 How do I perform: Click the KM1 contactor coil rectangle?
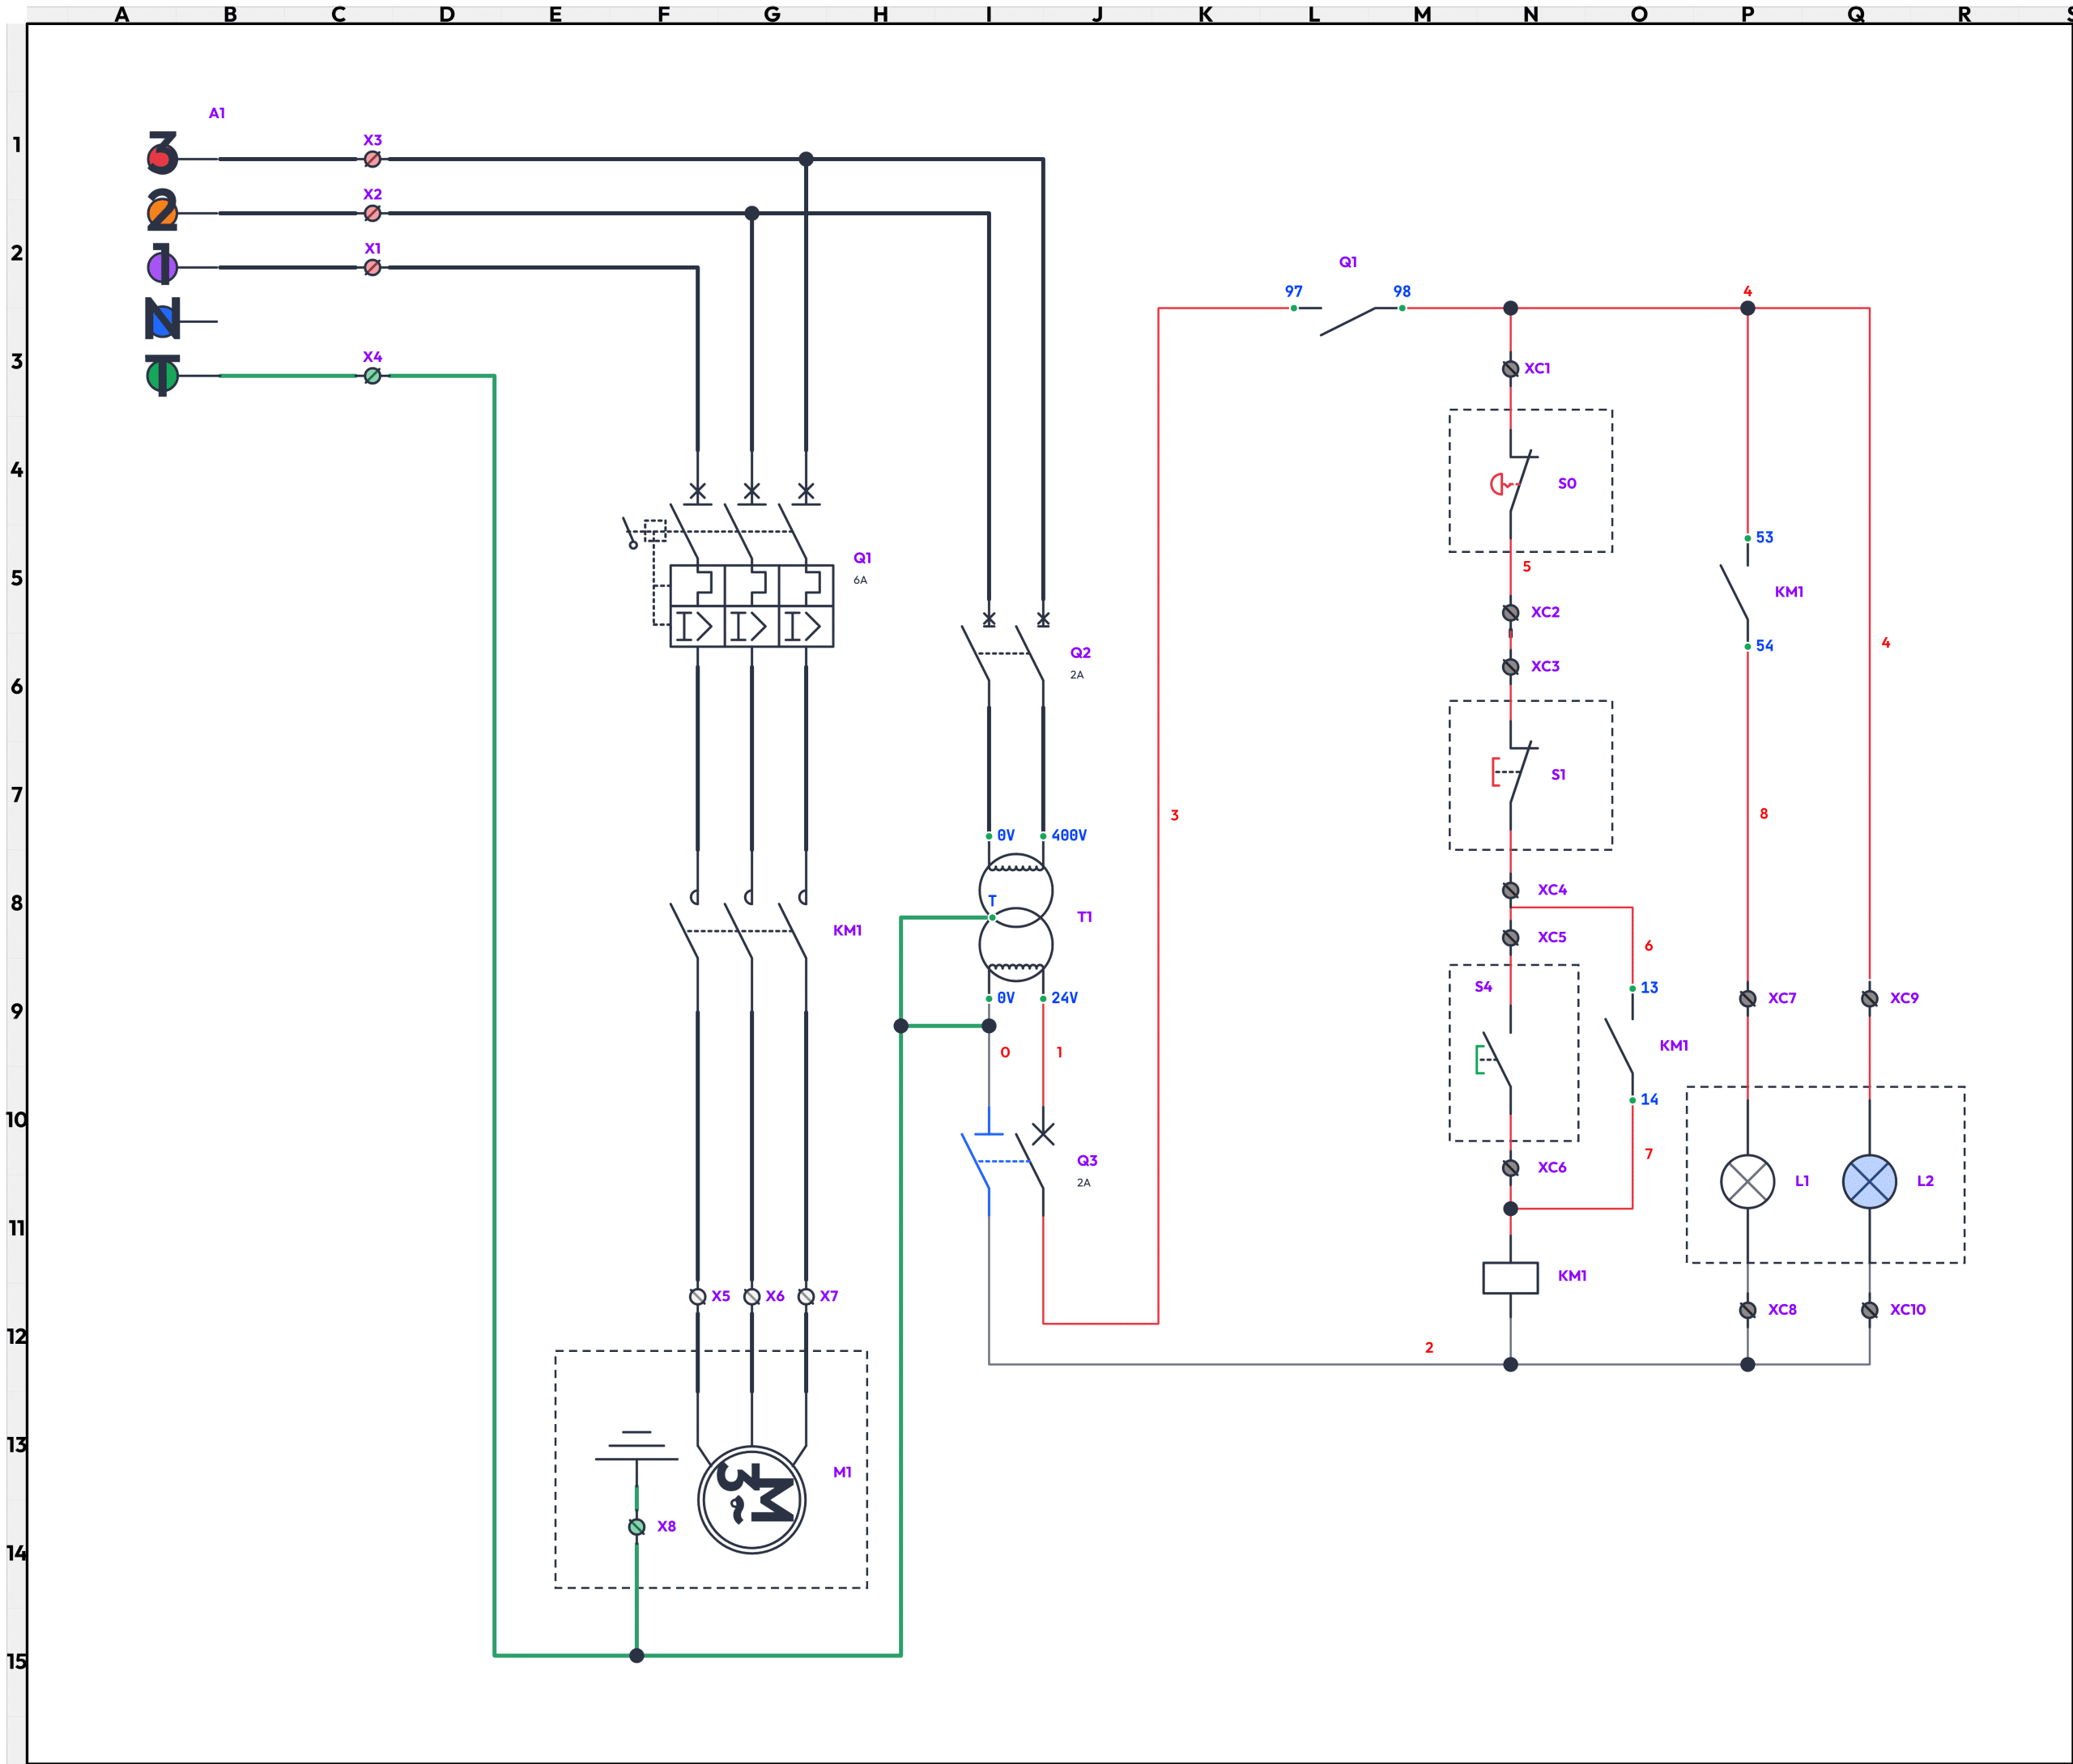[1509, 1277]
